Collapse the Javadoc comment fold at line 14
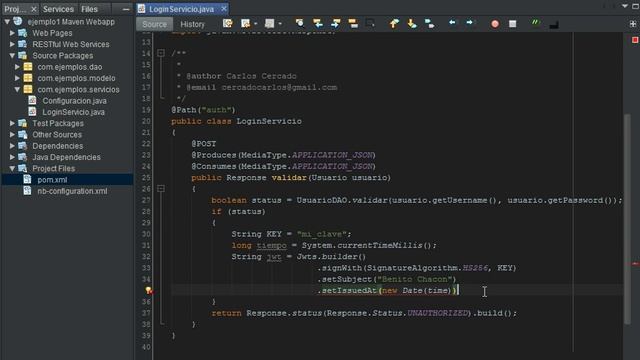The width and height of the screenshot is (640, 360). (161, 53)
